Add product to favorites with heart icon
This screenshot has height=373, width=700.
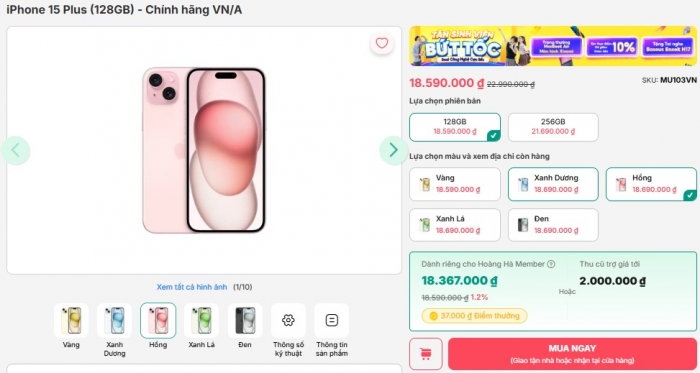[382, 43]
